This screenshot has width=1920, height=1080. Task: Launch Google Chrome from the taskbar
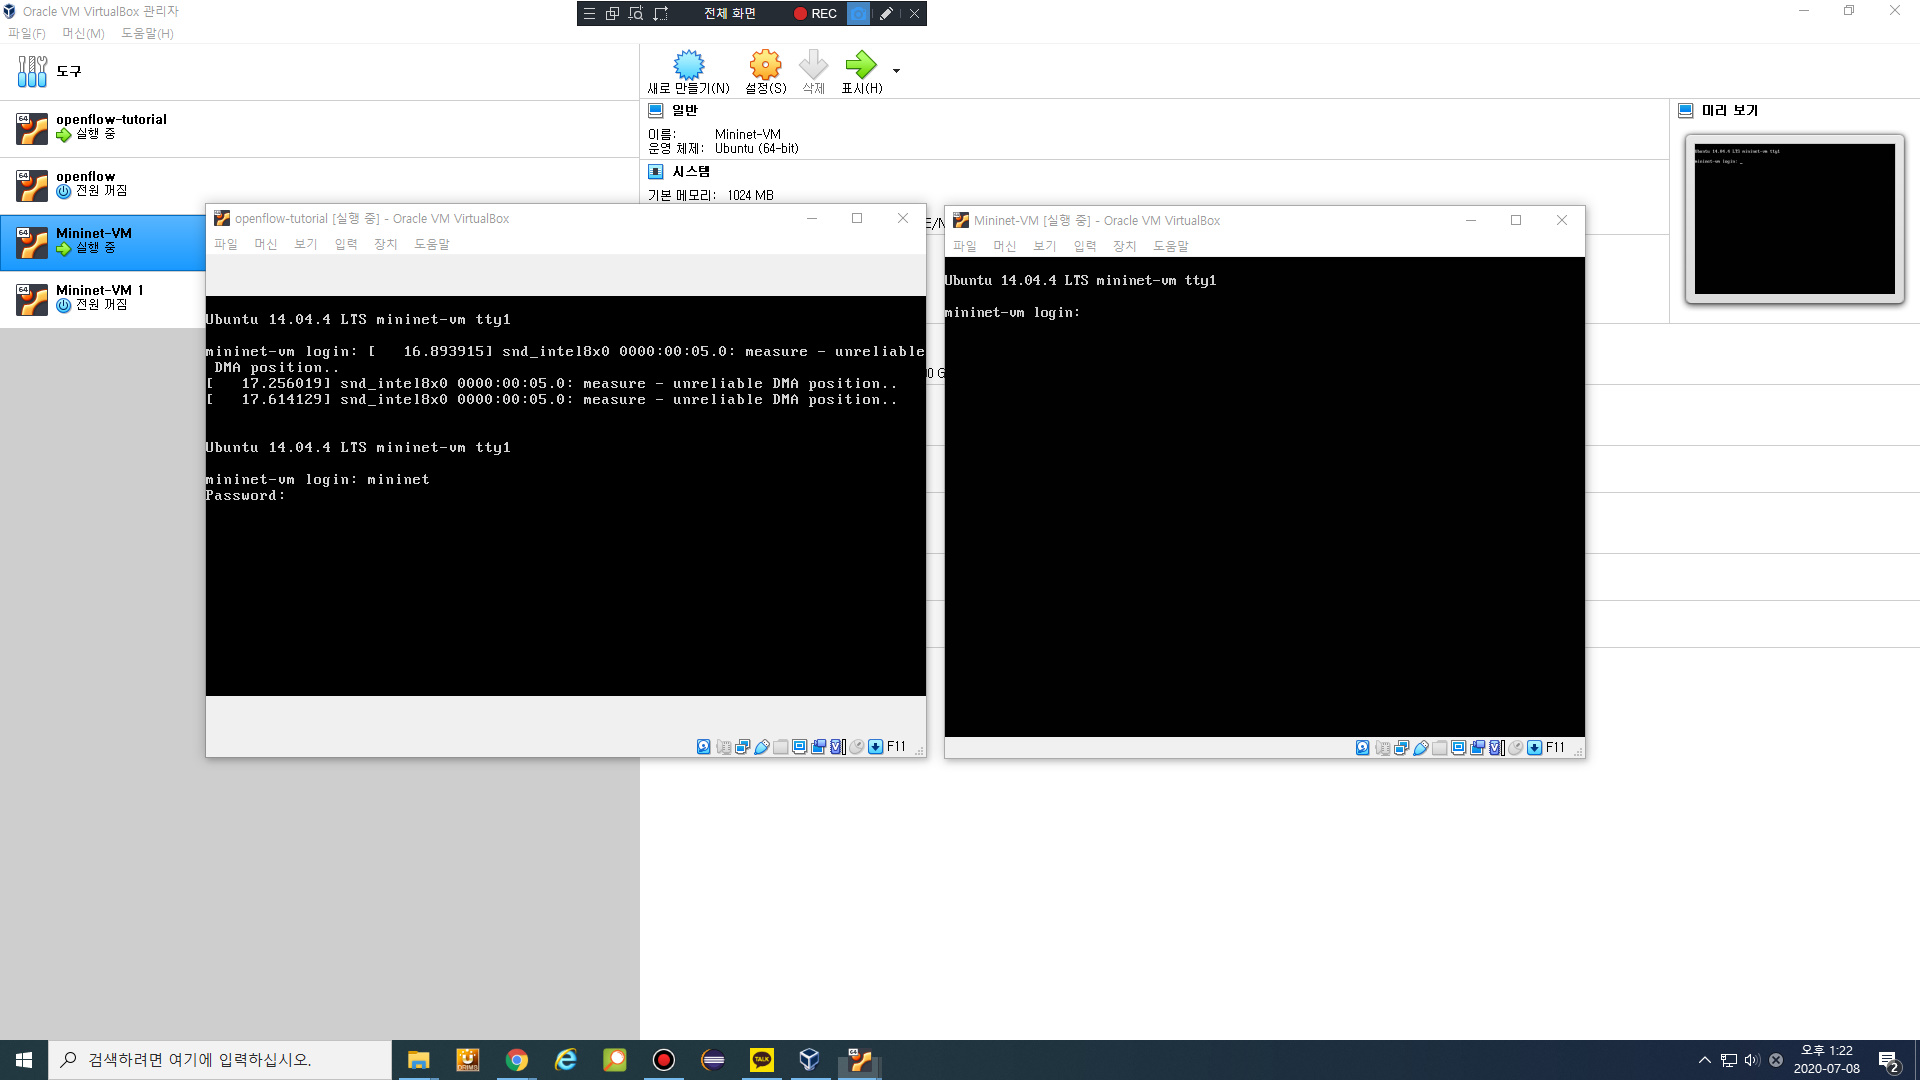tap(516, 1060)
